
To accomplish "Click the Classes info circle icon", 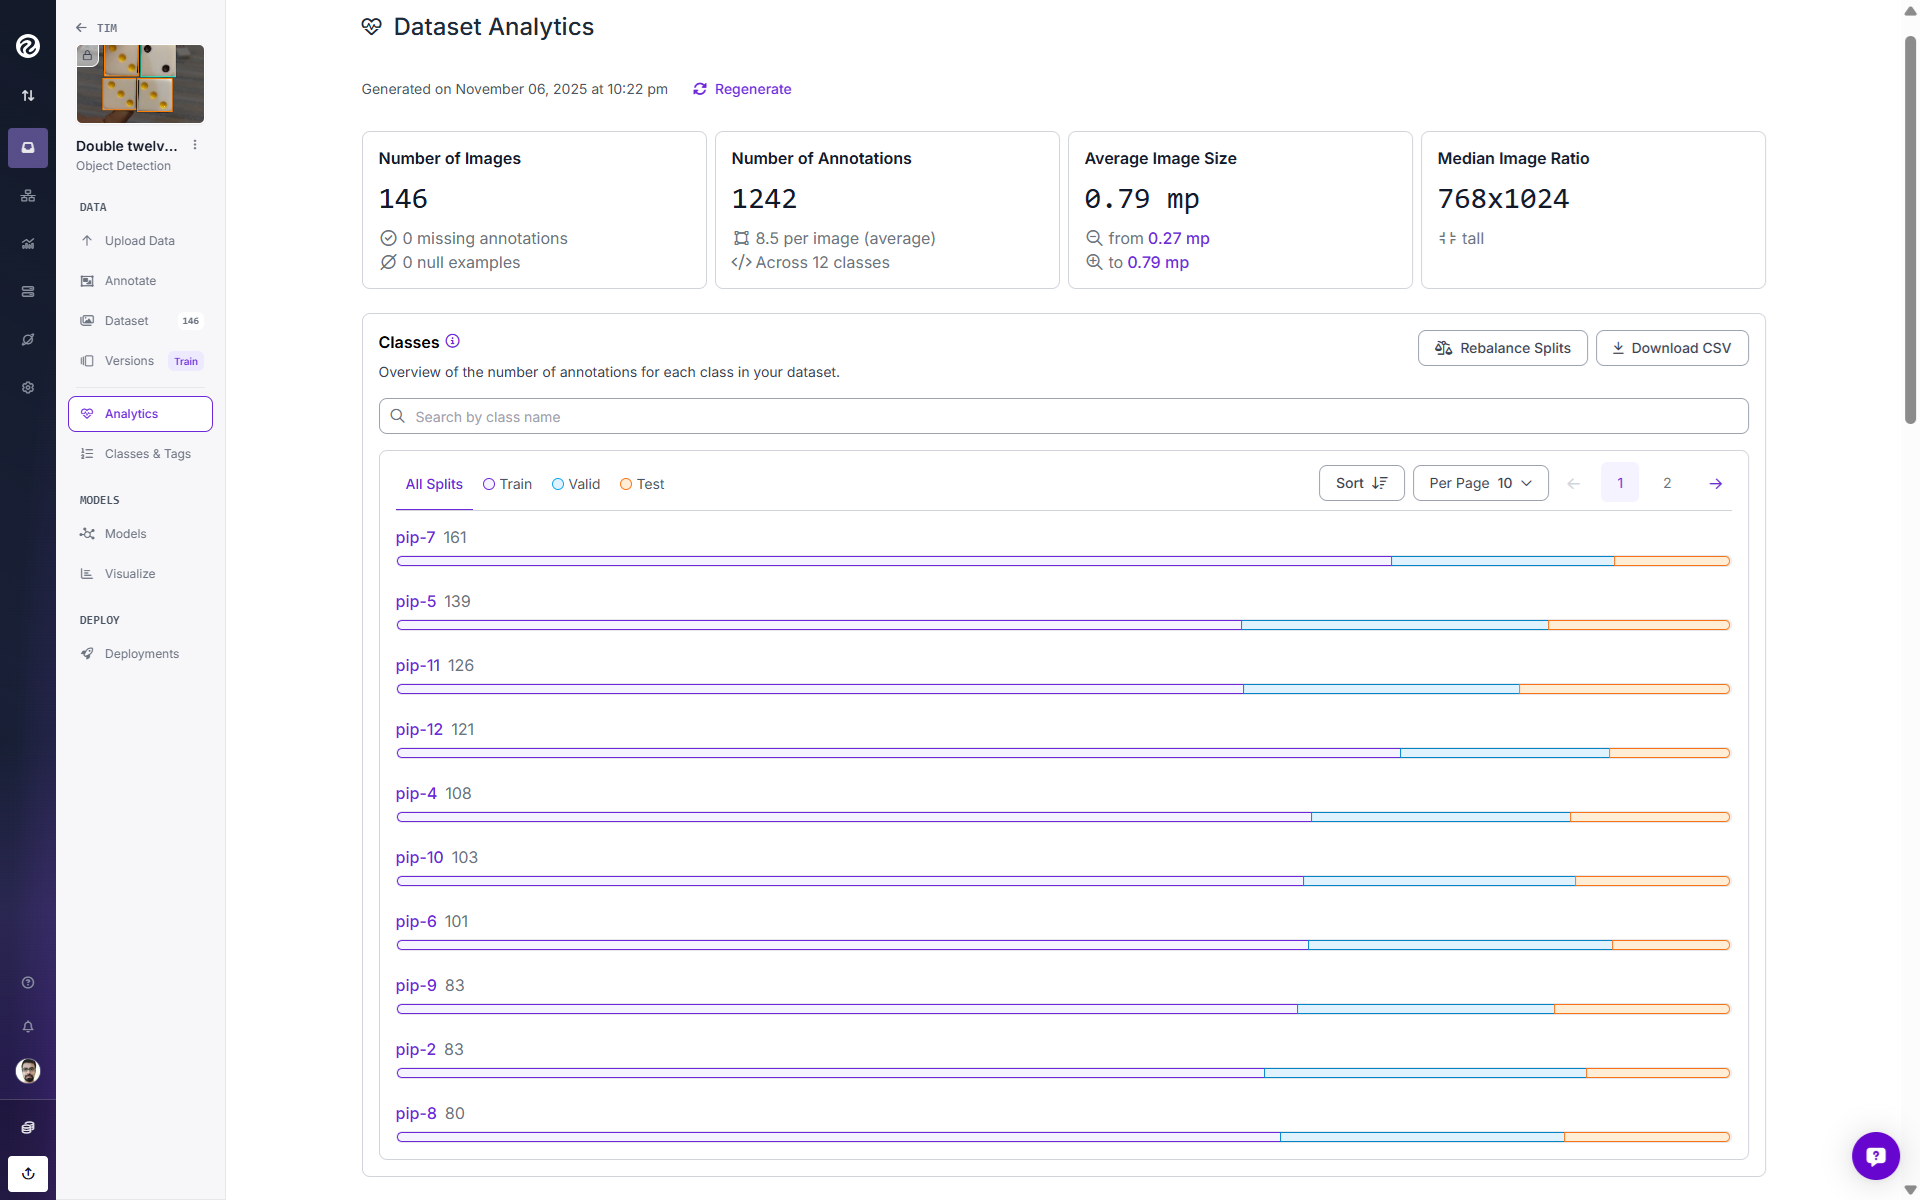I will click(453, 341).
